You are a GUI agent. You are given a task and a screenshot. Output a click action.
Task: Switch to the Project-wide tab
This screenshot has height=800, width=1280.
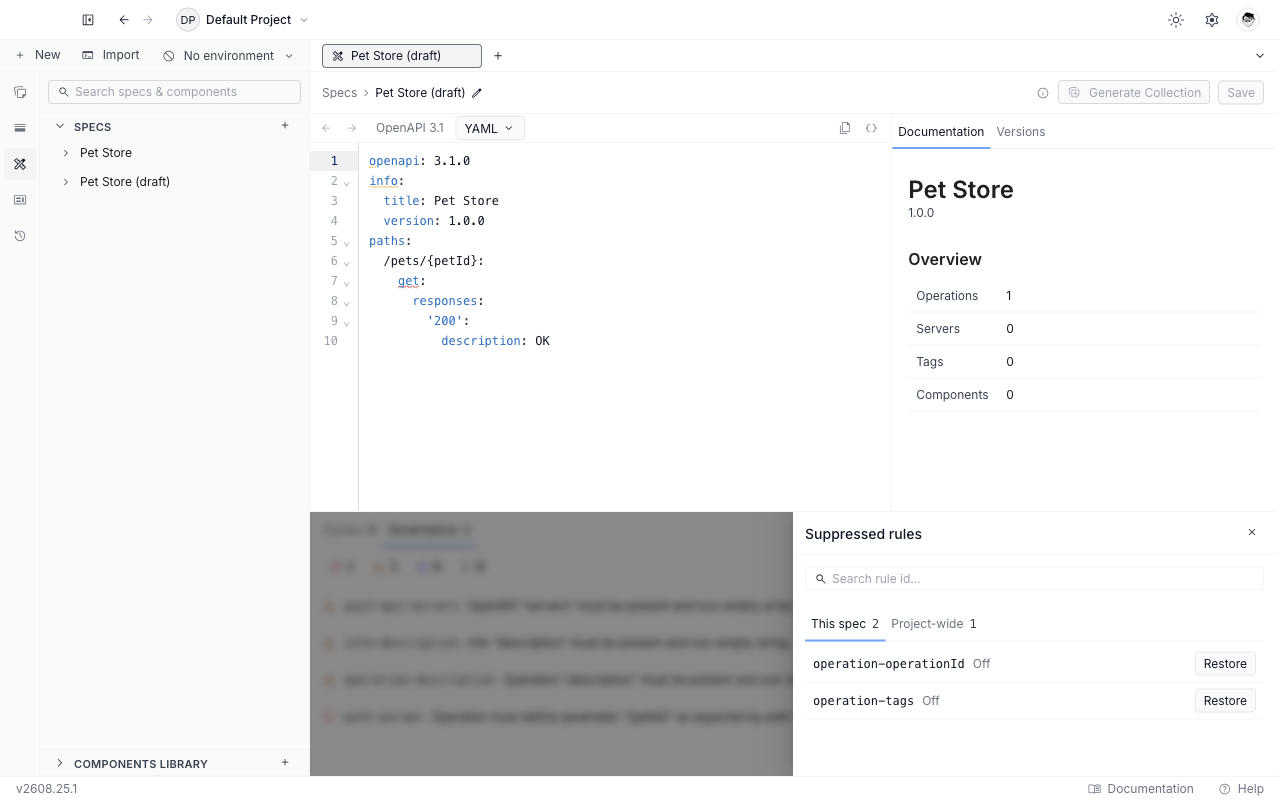(x=934, y=624)
